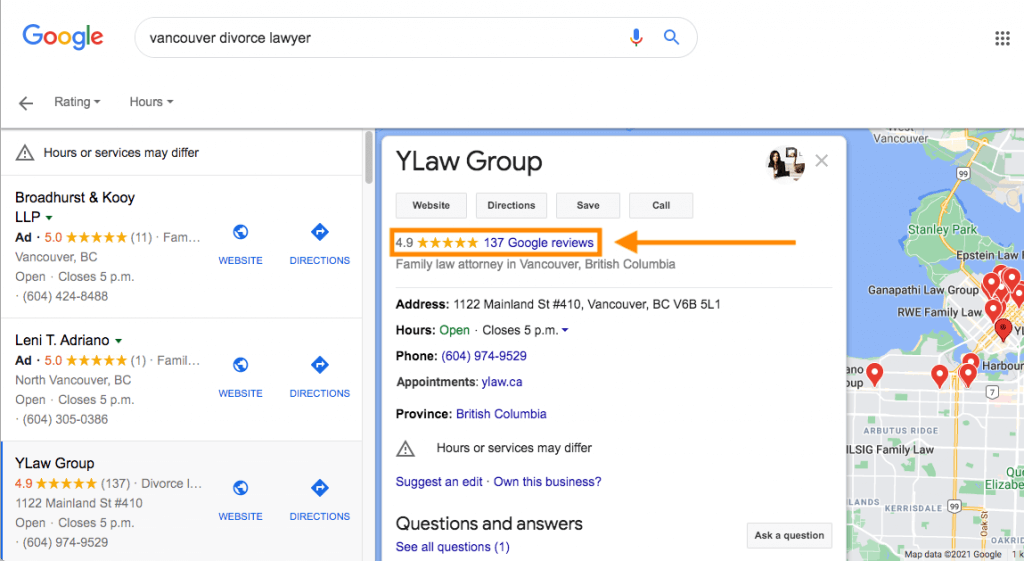Click the Stanley Park map label

[942, 229]
